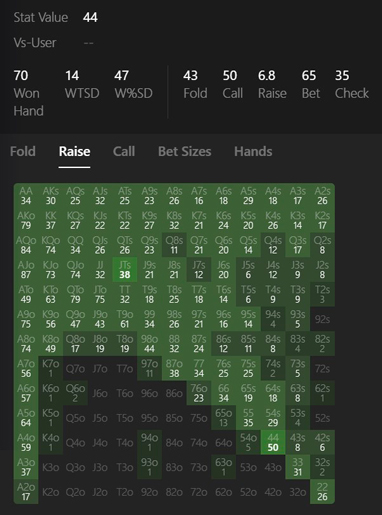Click the WTSD stat
Screen dimensions: 382x515
coord(82,84)
